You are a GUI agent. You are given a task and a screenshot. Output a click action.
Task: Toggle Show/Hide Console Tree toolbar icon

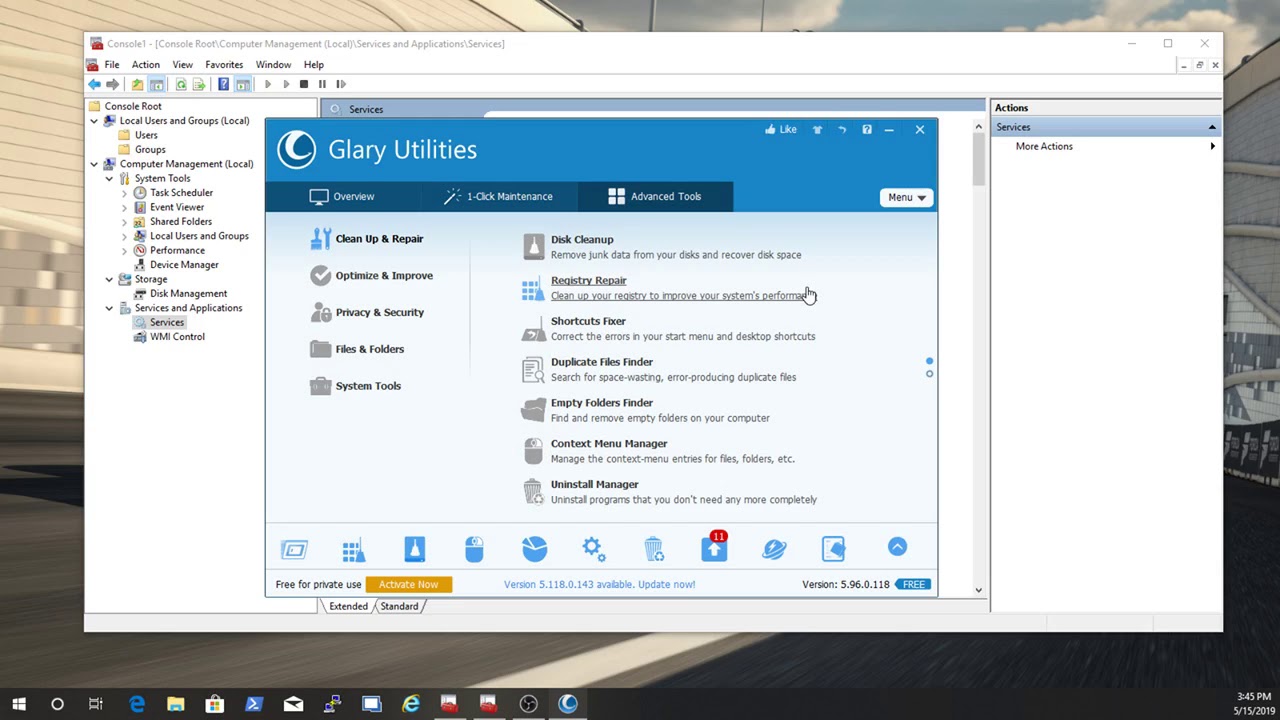point(157,84)
